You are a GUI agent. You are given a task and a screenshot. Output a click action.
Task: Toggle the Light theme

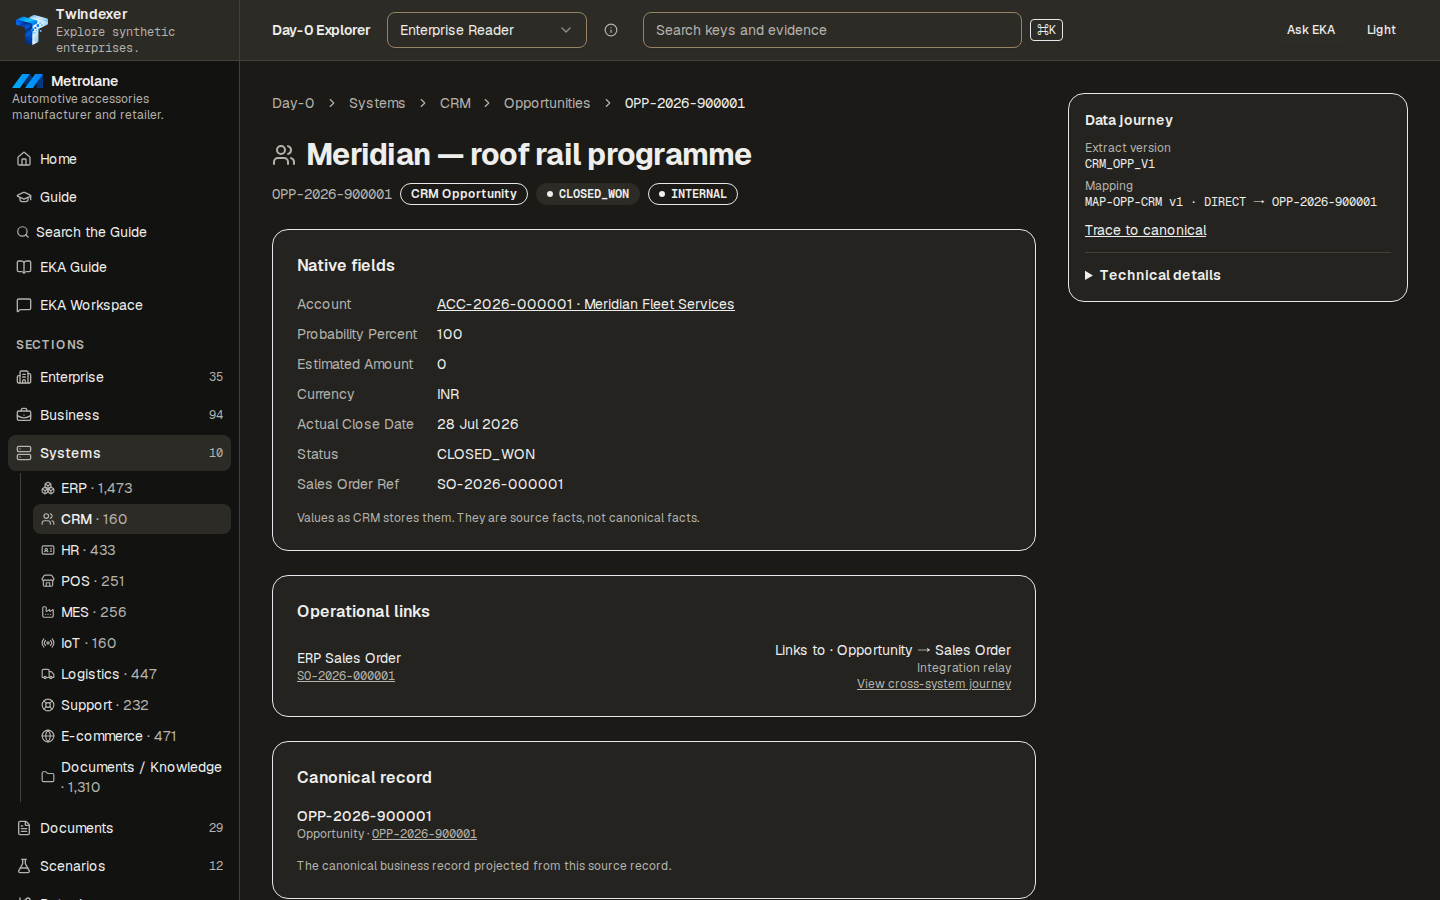coord(1381,30)
